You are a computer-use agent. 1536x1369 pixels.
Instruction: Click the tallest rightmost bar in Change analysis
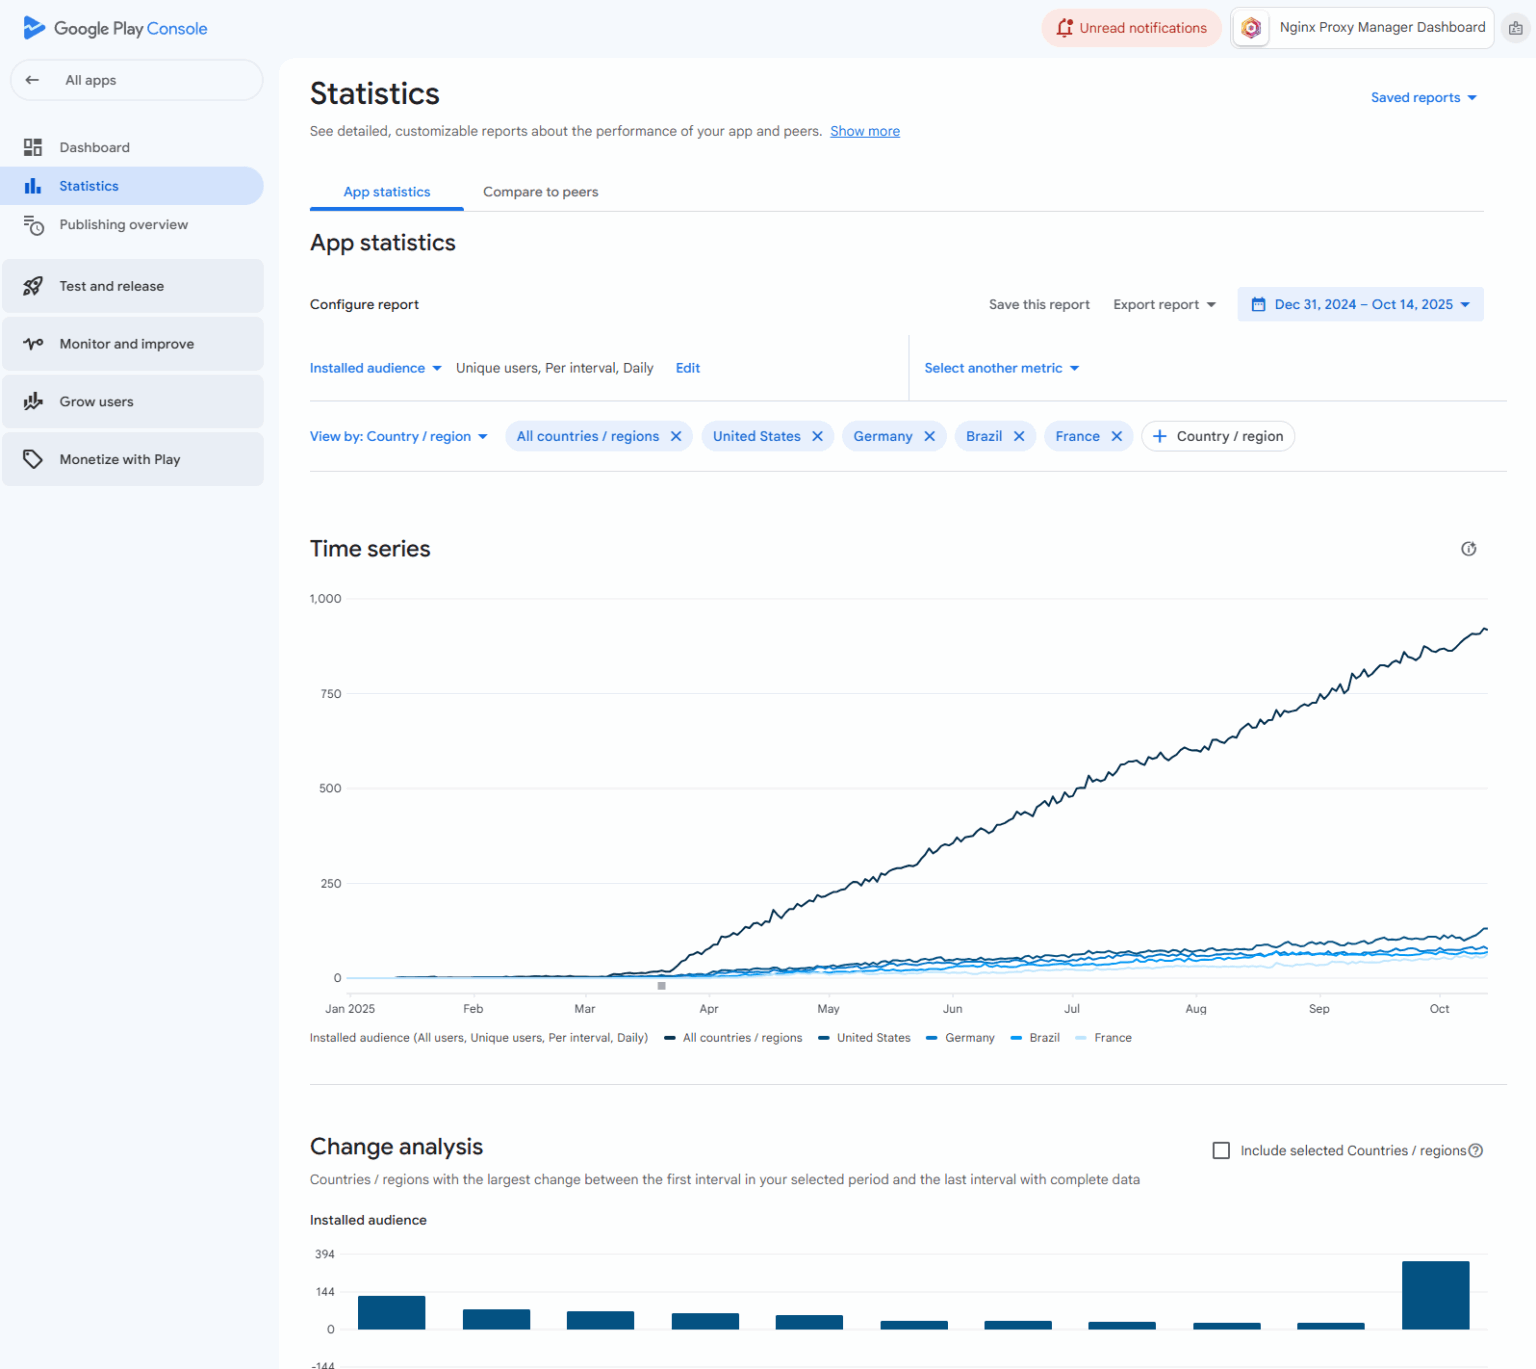[x=1435, y=1295]
